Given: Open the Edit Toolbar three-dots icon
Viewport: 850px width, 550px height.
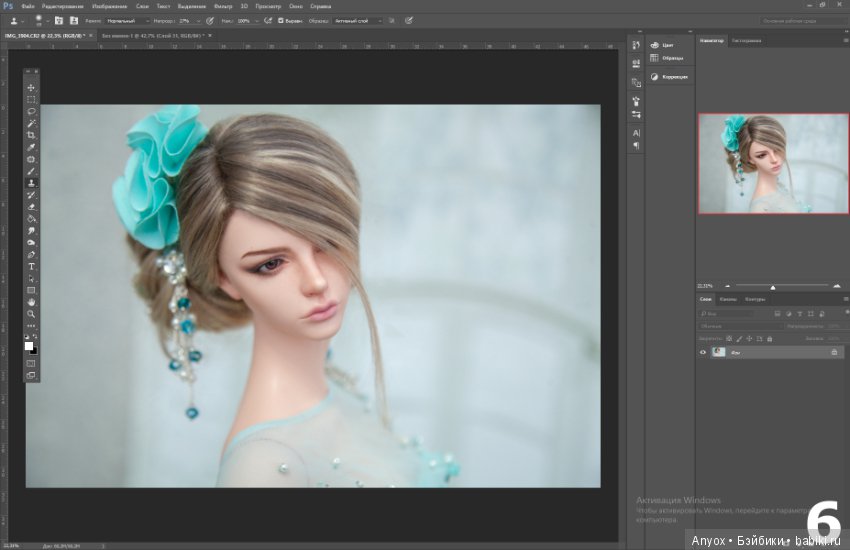Looking at the screenshot, I should tap(31, 326).
